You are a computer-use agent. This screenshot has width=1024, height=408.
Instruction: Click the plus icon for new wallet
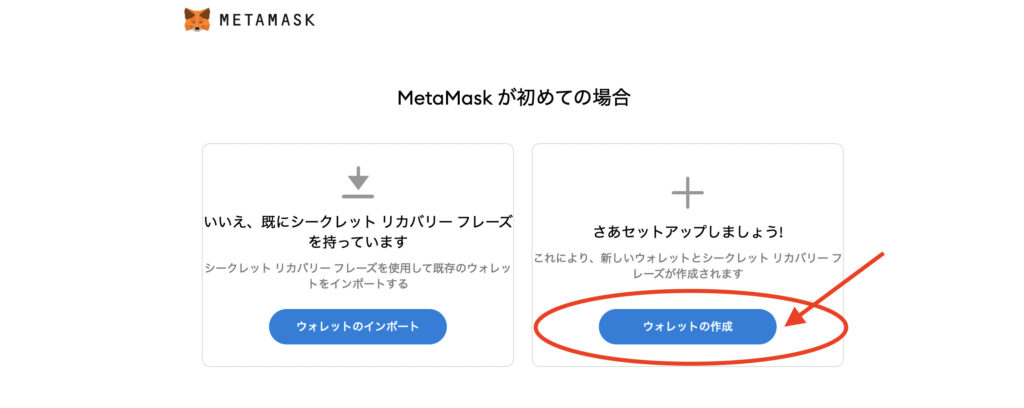tap(688, 193)
